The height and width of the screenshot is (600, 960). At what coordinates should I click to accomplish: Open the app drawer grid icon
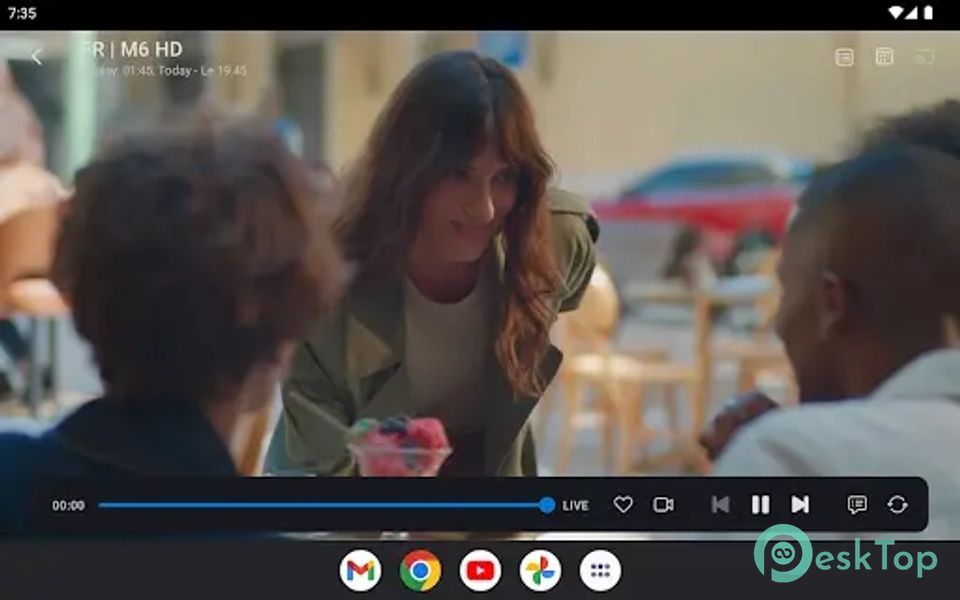pyautogui.click(x=600, y=571)
